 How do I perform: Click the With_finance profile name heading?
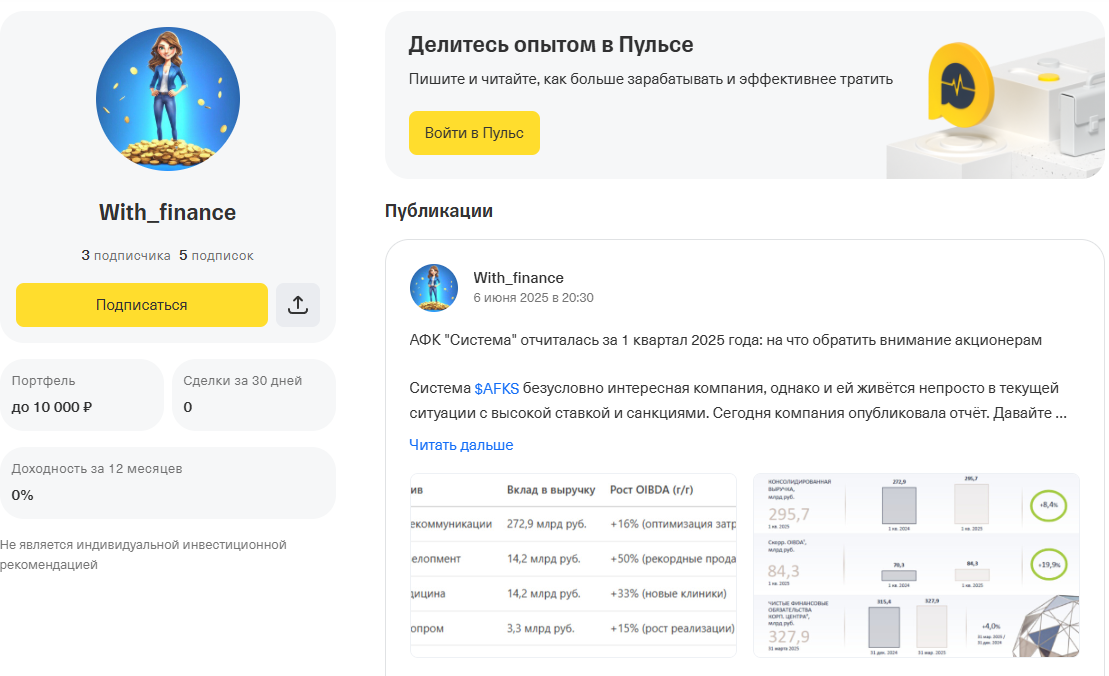coord(168,212)
